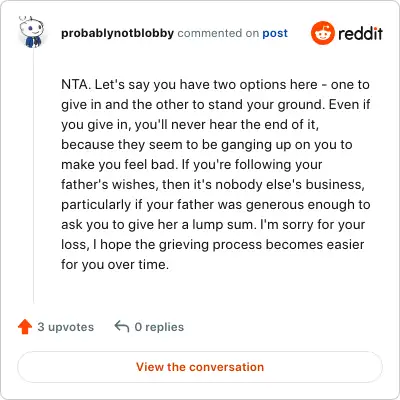Click the line starting "loss, I hope the grieving"
Screen dimensions: 400x400
(x=213, y=245)
